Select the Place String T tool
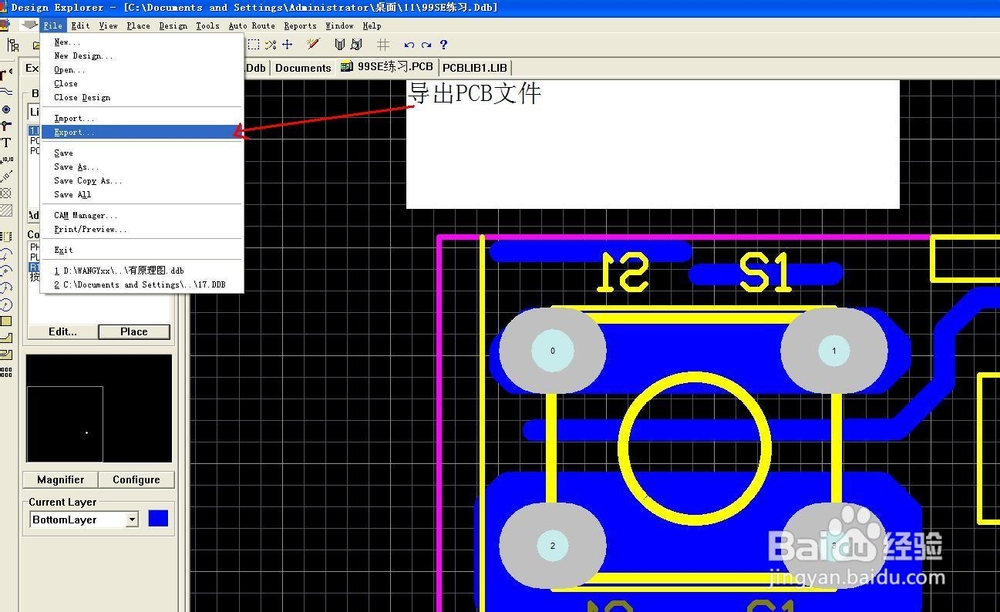The image size is (1000, 612). tap(6, 142)
